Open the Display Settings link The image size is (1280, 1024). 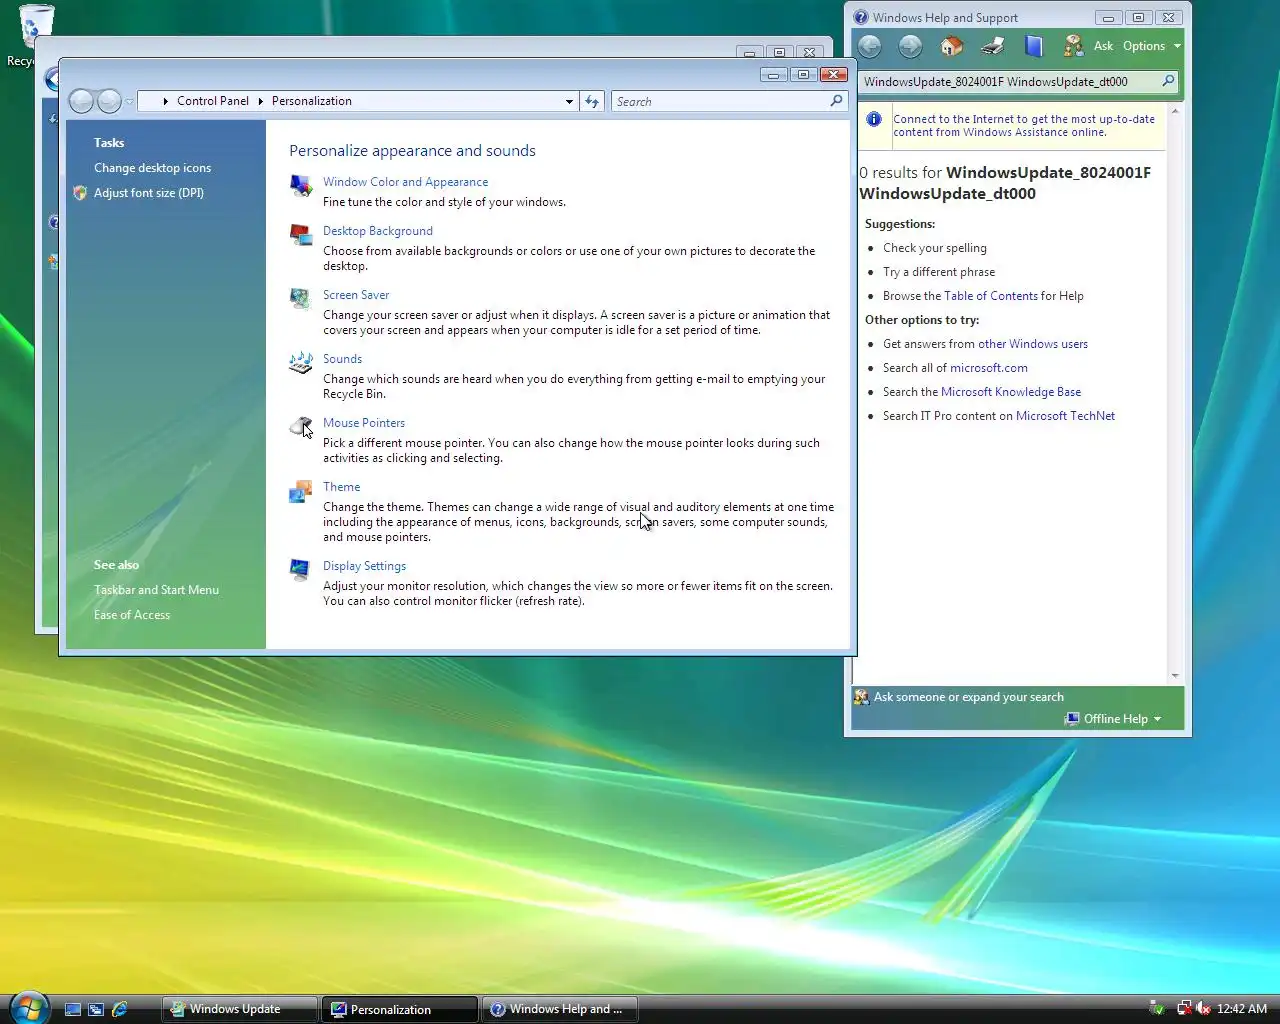coord(364,566)
